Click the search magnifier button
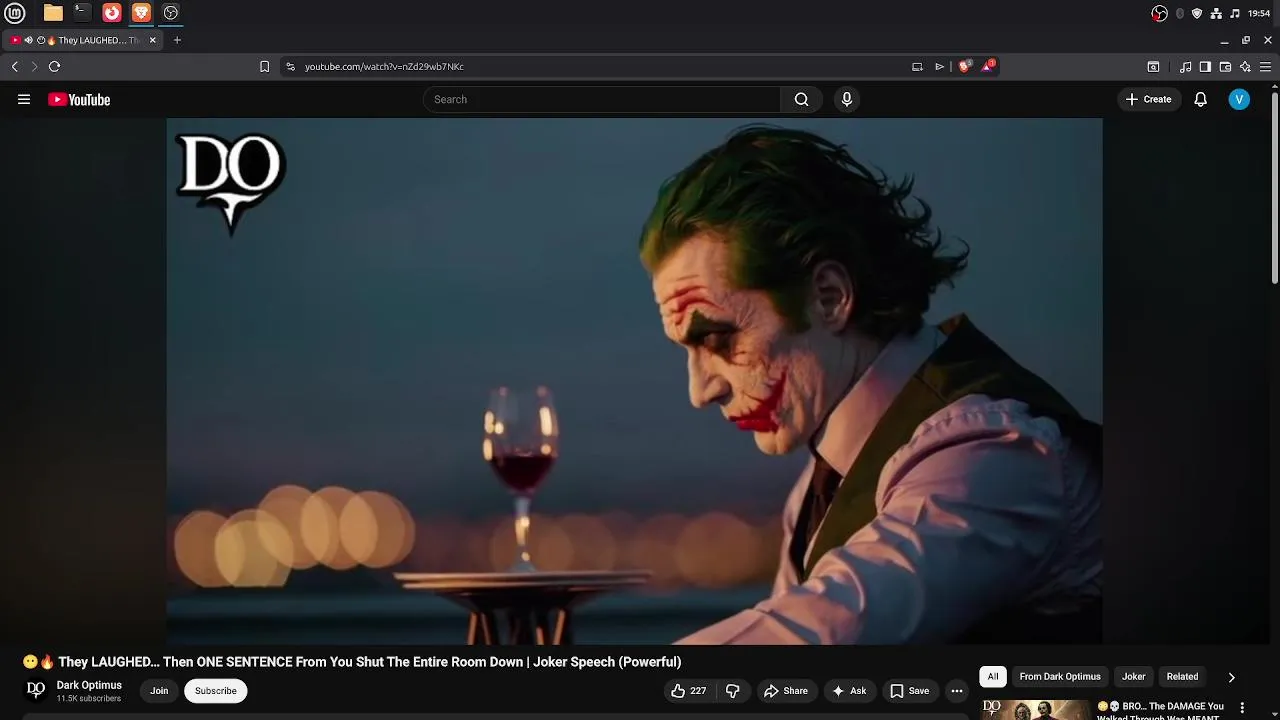Screen dimensions: 1280x720 pyautogui.click(x=801, y=99)
